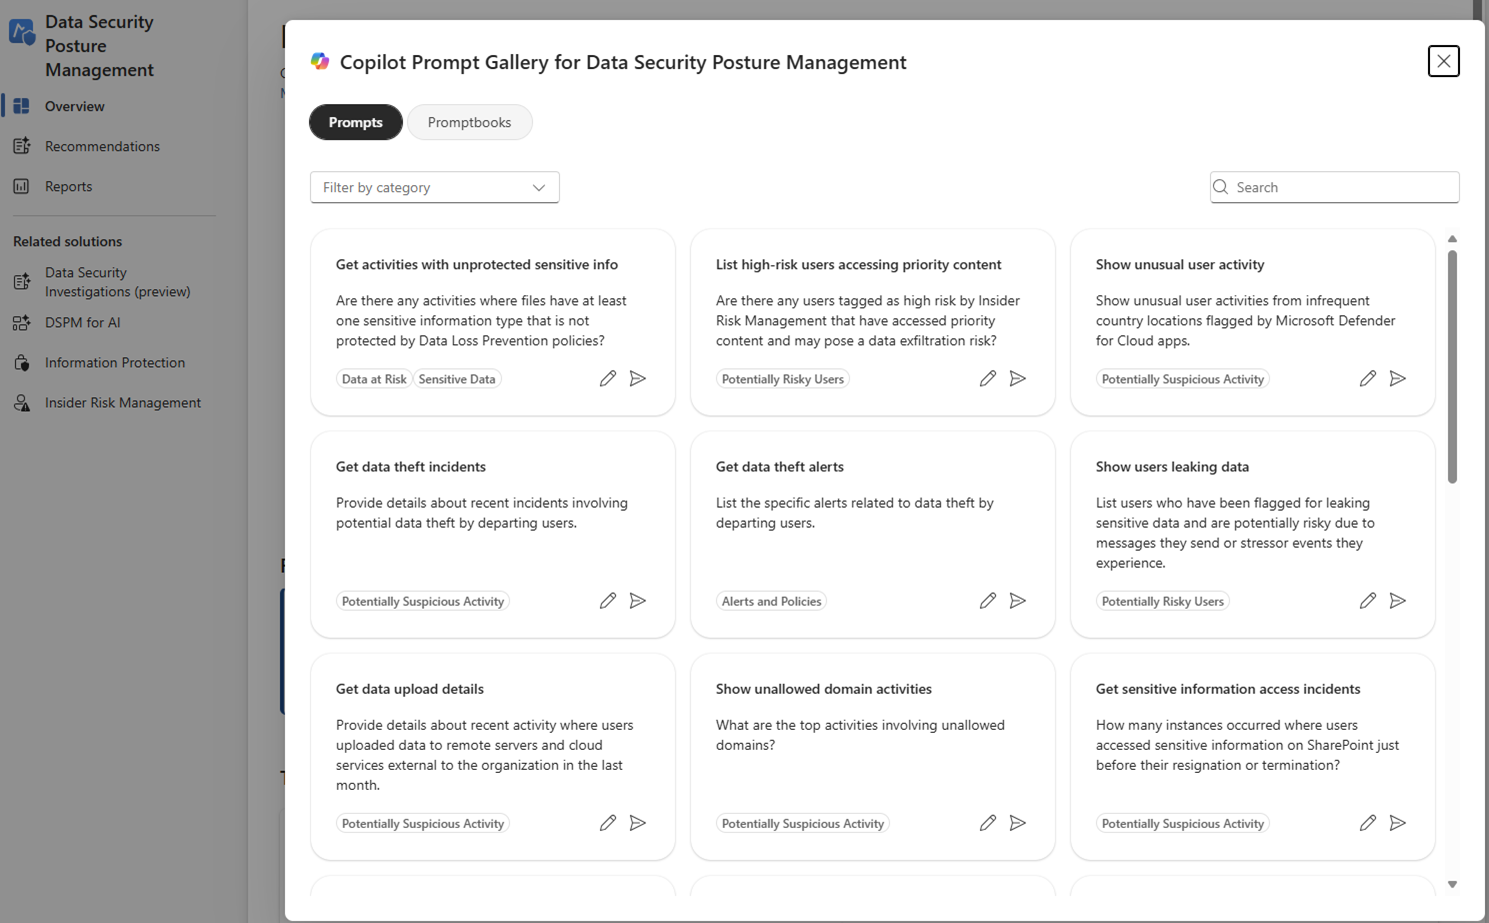
Task: Switch to the Promptbooks tab
Action: 469,122
